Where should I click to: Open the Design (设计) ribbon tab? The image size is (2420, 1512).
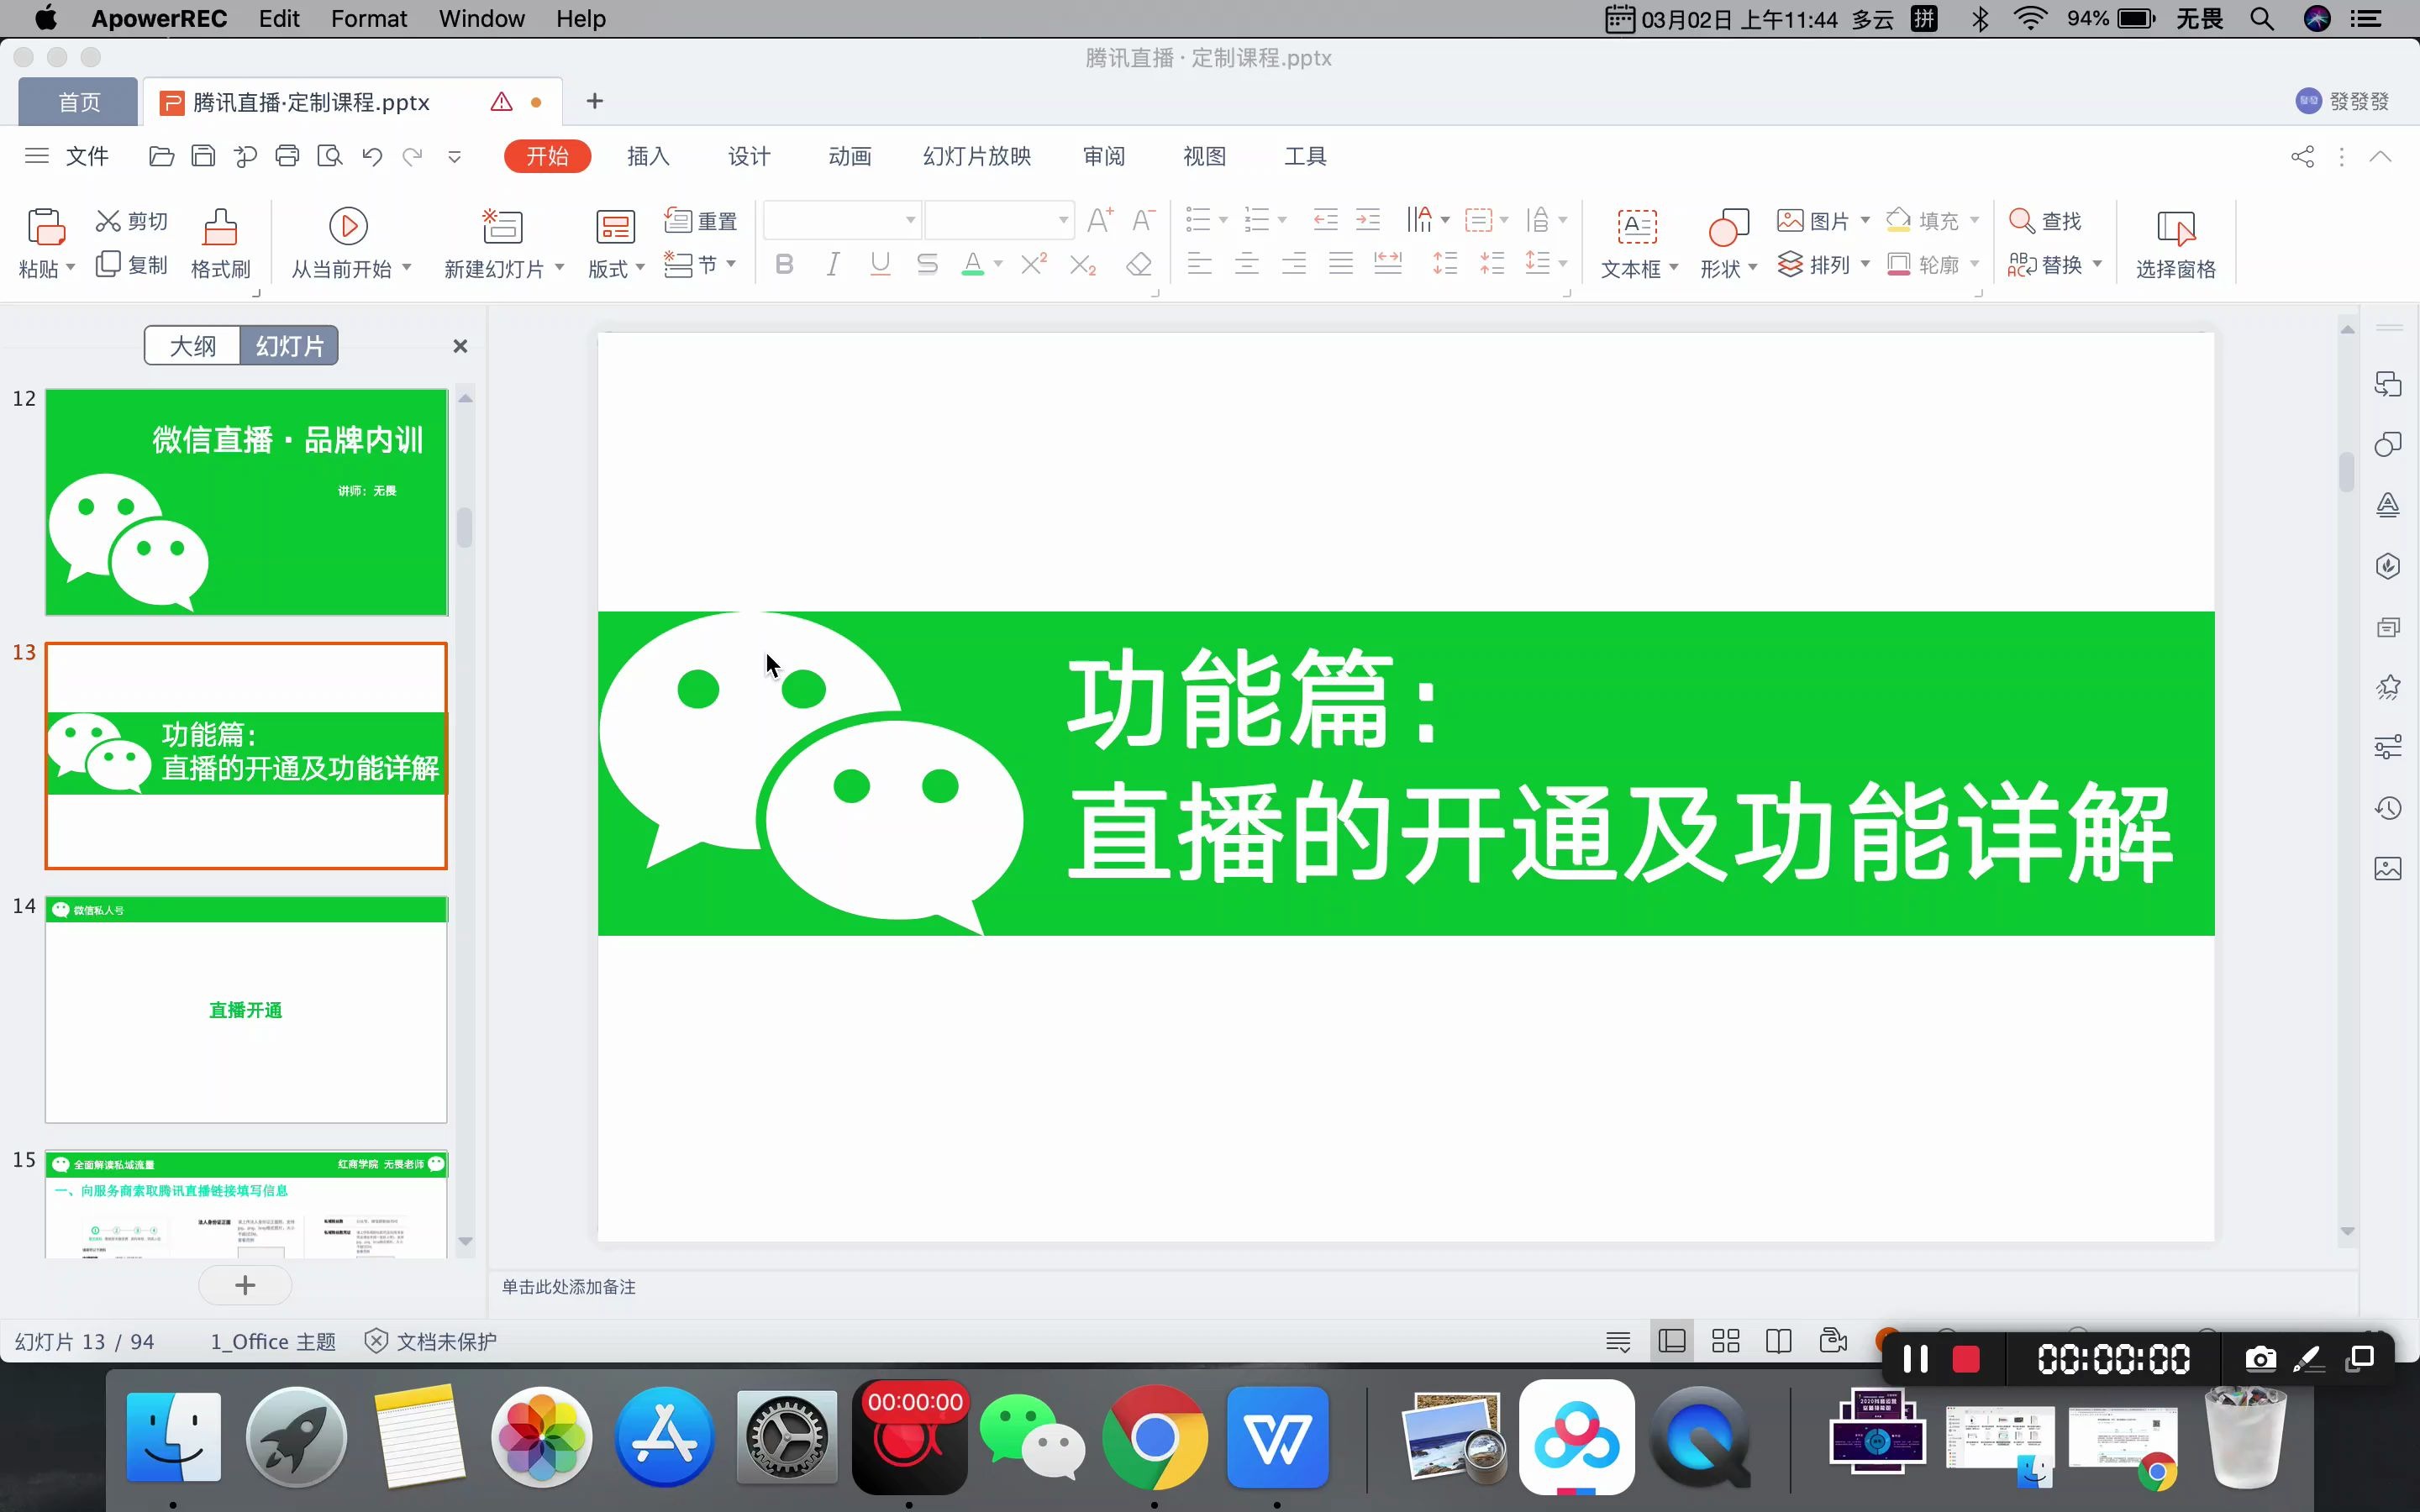point(749,156)
